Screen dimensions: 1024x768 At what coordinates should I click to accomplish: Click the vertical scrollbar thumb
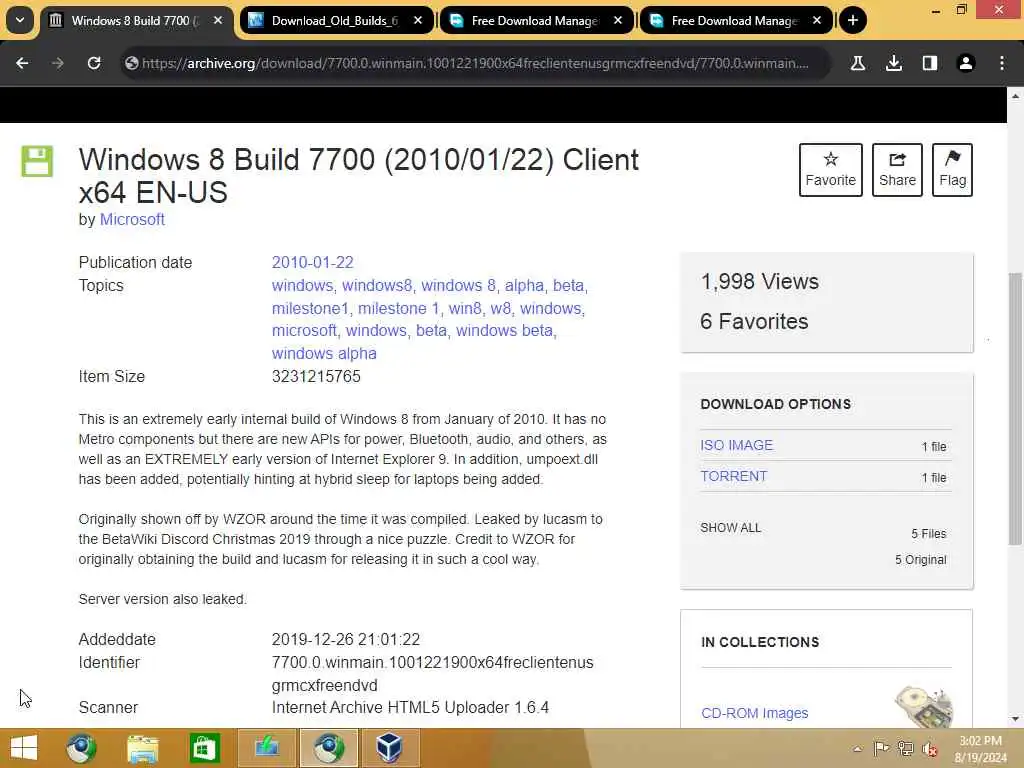pos(1016,409)
